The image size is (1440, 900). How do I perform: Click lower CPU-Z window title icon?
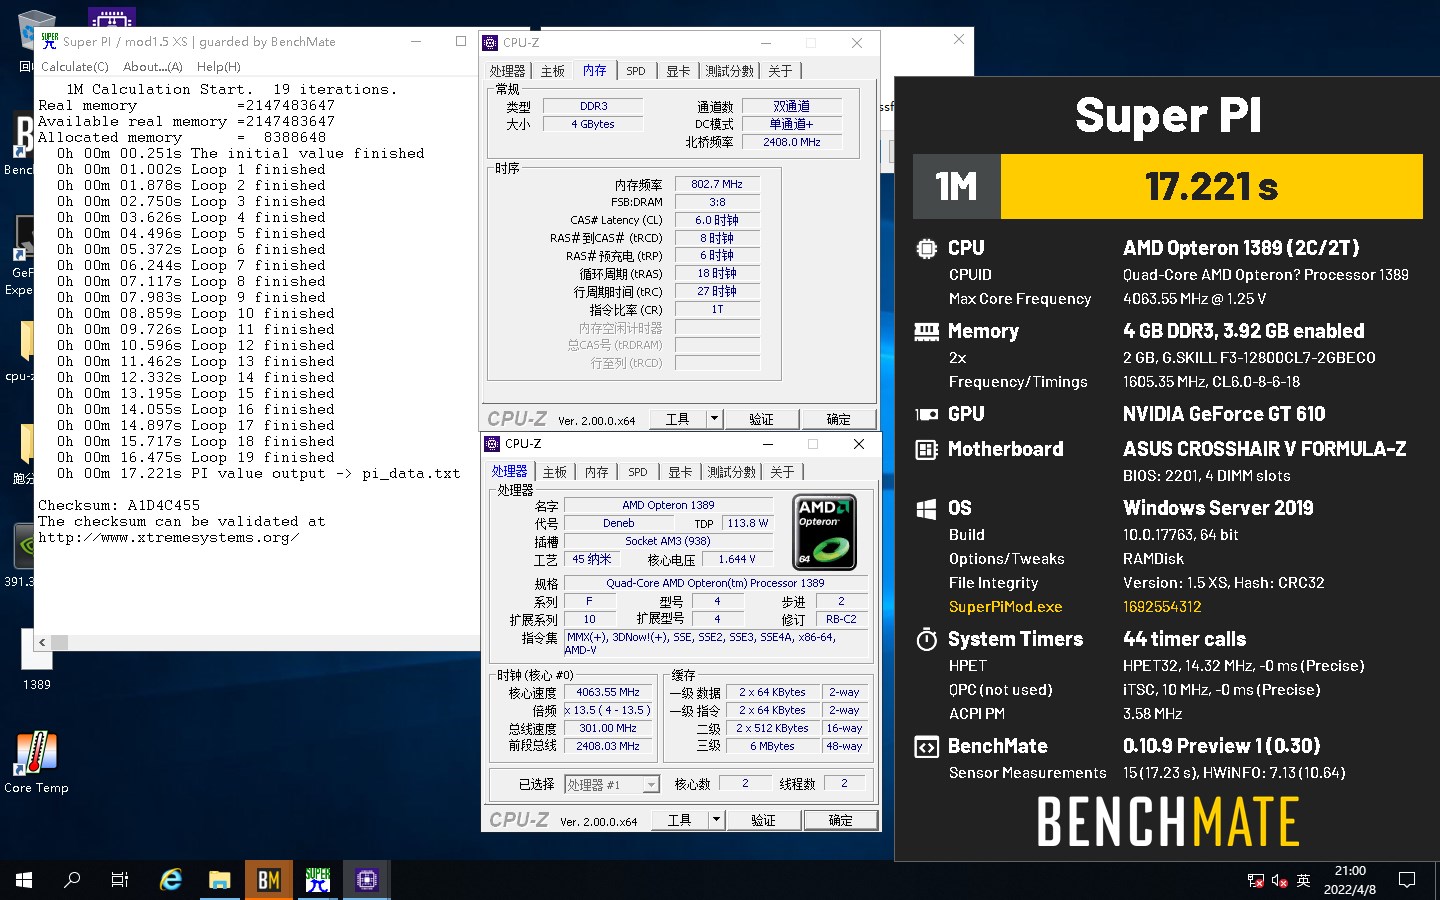coord(492,444)
